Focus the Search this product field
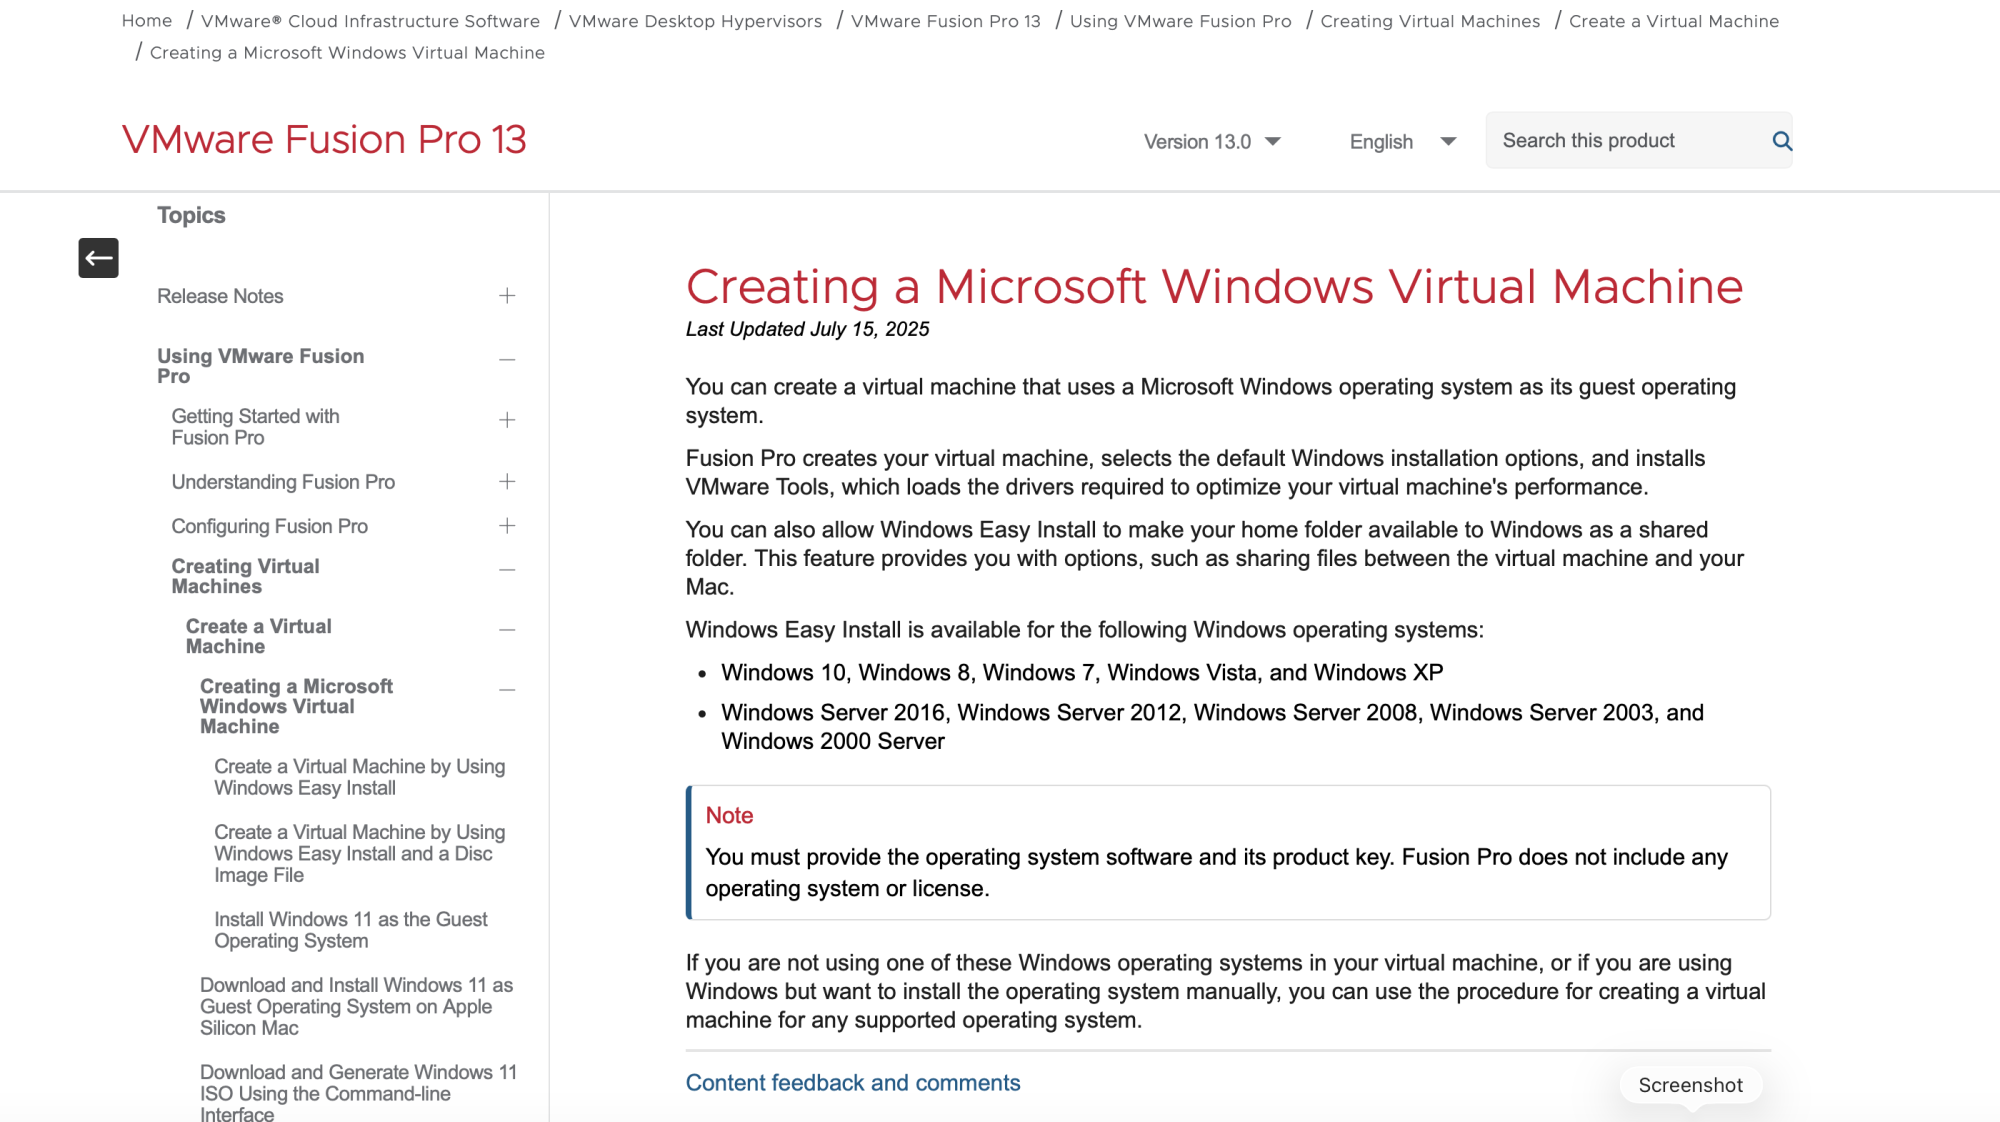Screen dimensions: 2000x1122 [x=1625, y=141]
